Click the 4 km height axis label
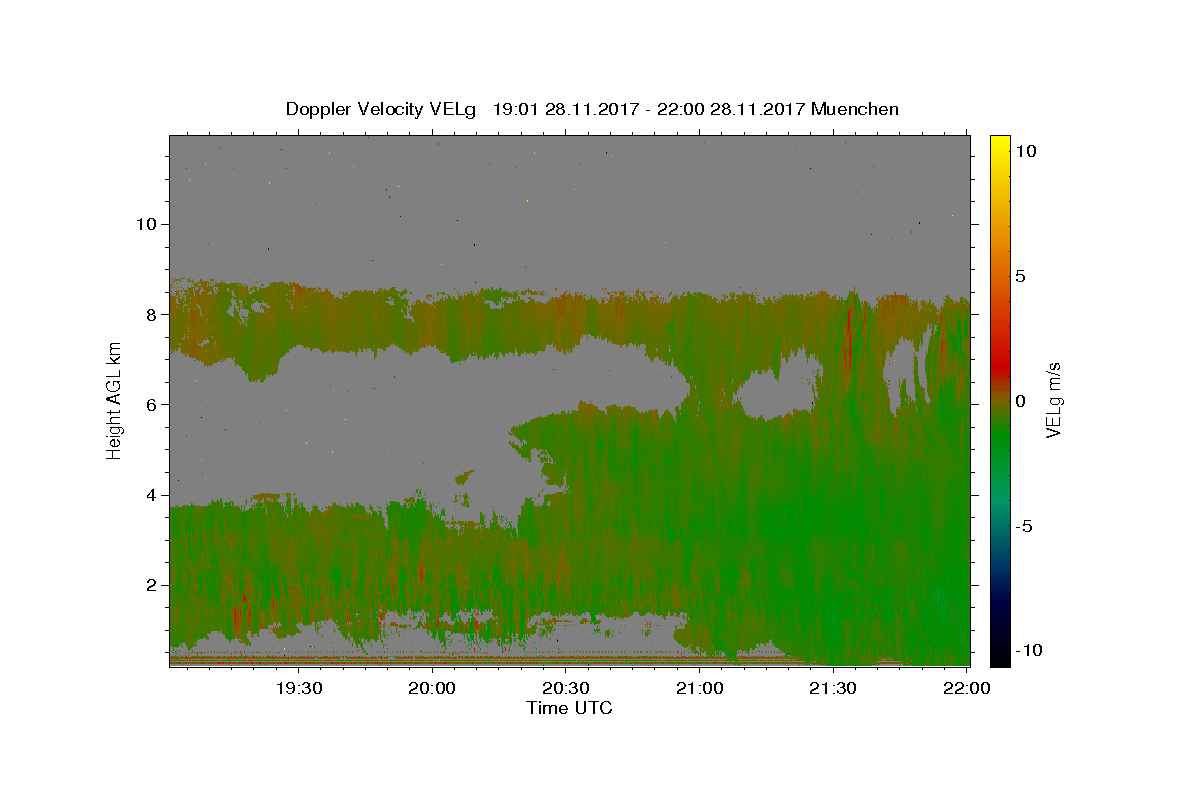Viewport: 1200px width, 800px height. tap(150, 495)
